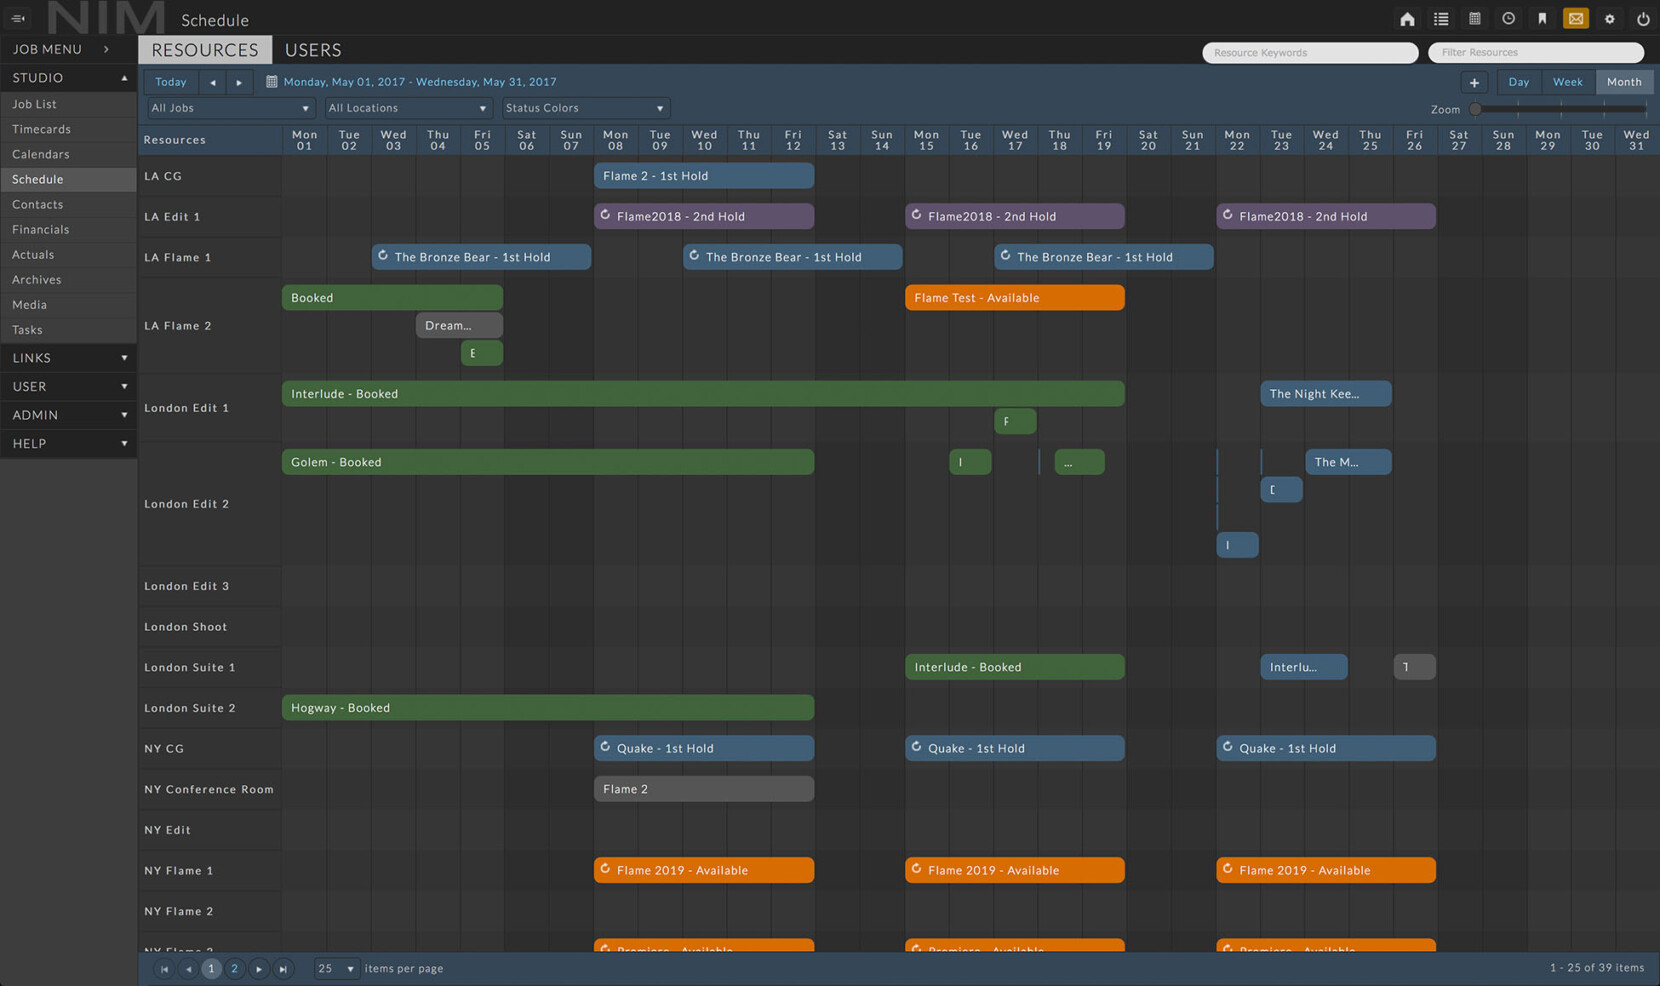Open the calendar icon near the top right
The width and height of the screenshot is (1660, 986).
tap(1474, 18)
